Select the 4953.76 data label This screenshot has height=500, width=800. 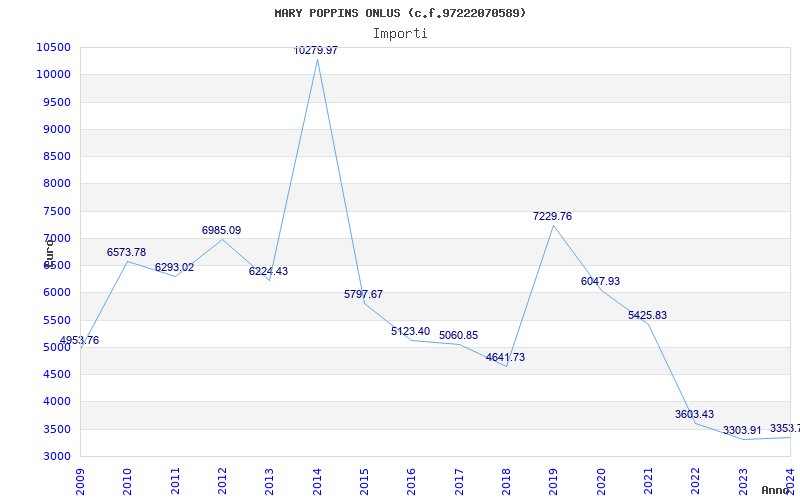(x=79, y=340)
